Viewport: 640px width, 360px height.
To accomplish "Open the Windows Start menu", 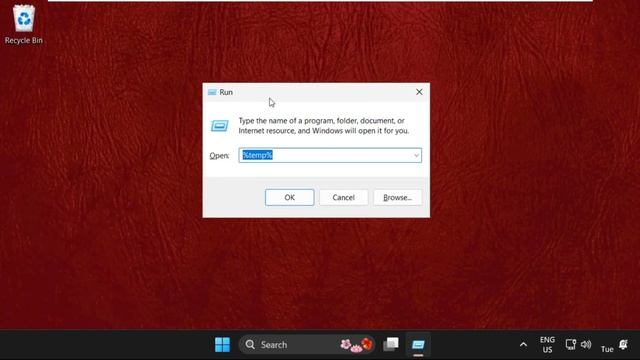I will (x=222, y=345).
